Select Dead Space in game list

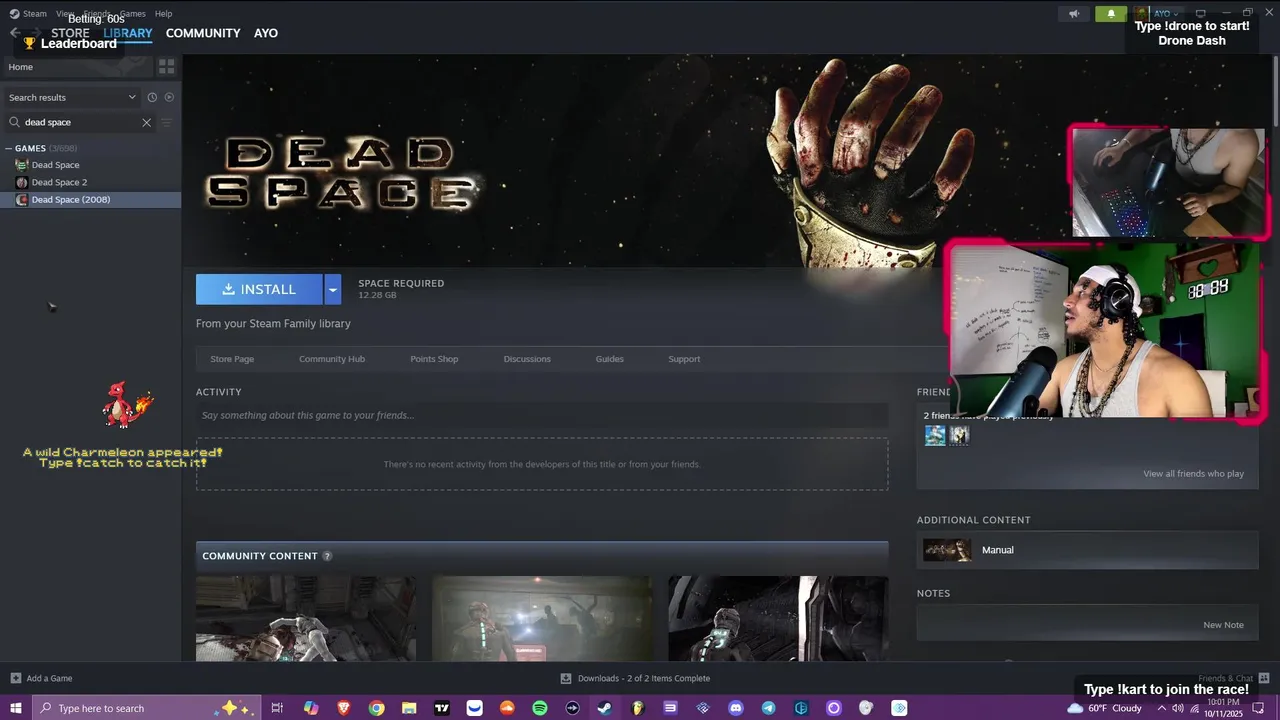tap(55, 165)
